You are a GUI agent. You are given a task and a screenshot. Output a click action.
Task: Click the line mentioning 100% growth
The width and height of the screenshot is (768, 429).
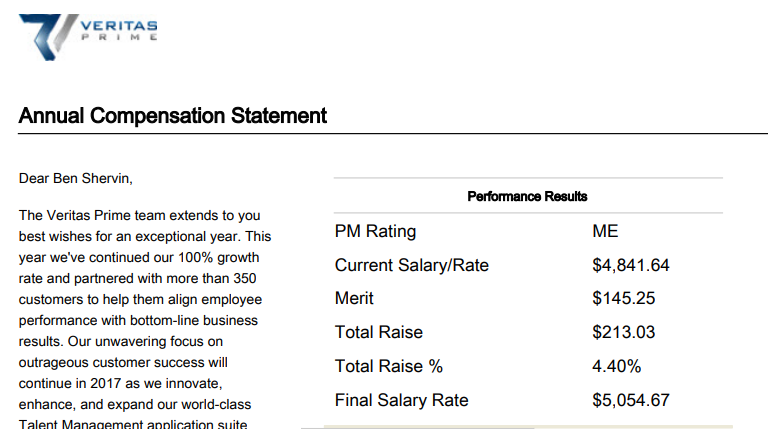tap(139, 258)
